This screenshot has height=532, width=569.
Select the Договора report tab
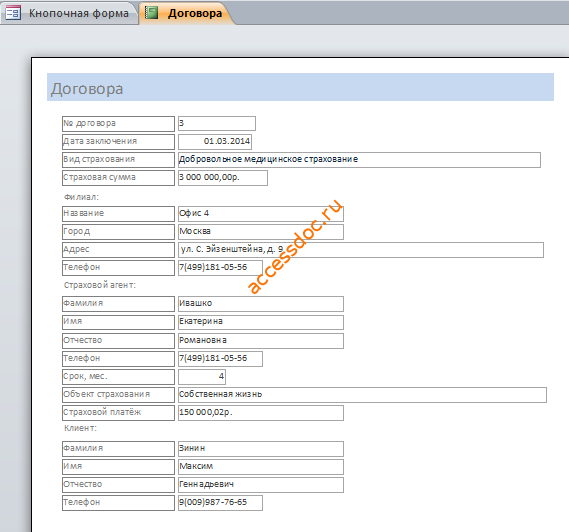187,13
